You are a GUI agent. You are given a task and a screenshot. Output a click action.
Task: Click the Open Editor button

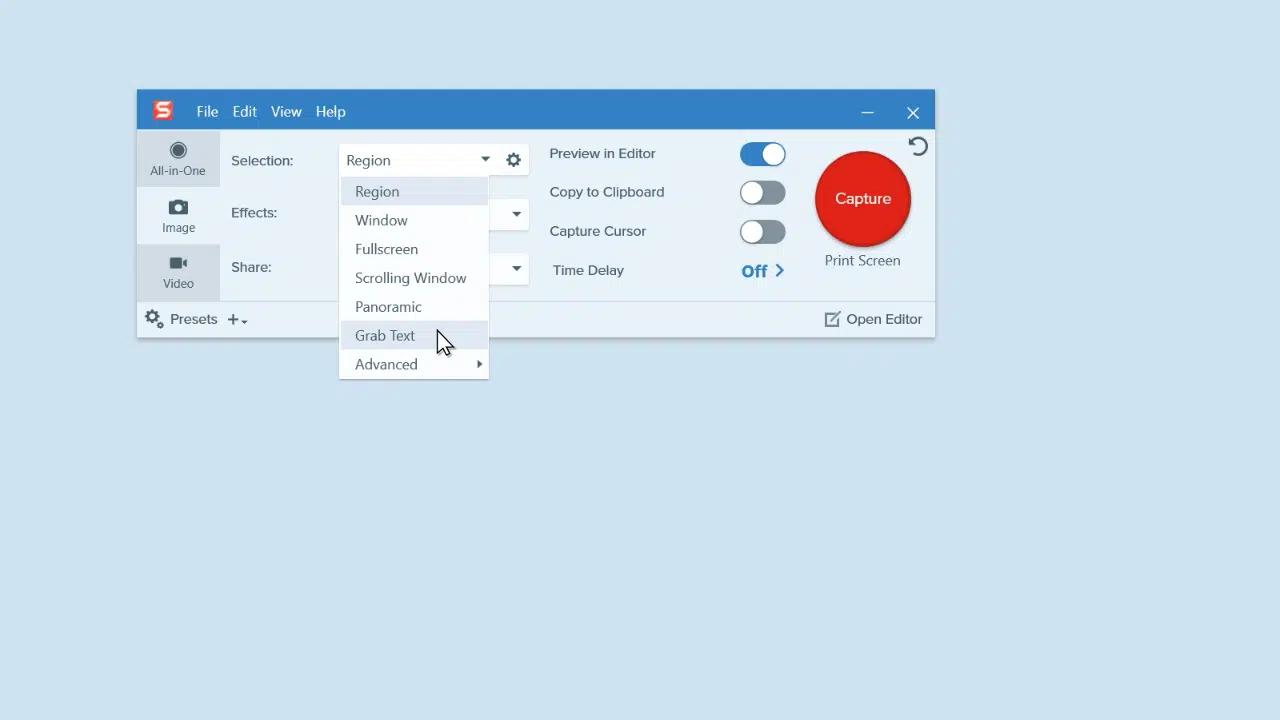point(873,319)
